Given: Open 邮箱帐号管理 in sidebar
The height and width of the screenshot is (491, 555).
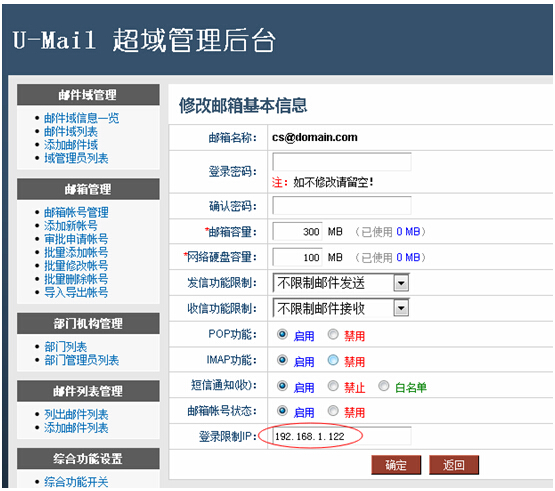Looking at the screenshot, I should (76, 212).
